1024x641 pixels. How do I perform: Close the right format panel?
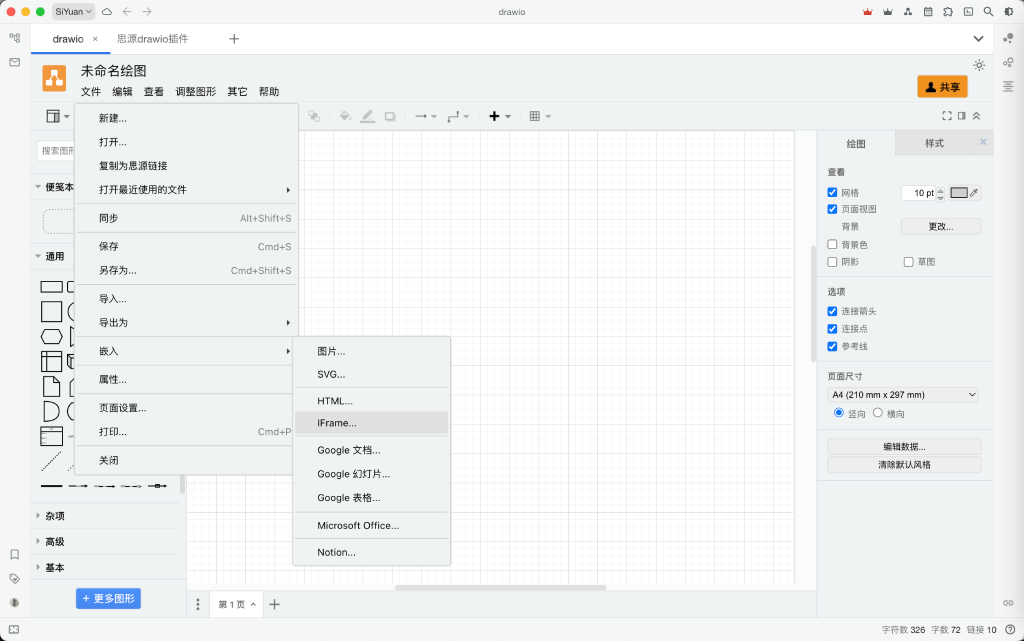tap(982, 143)
